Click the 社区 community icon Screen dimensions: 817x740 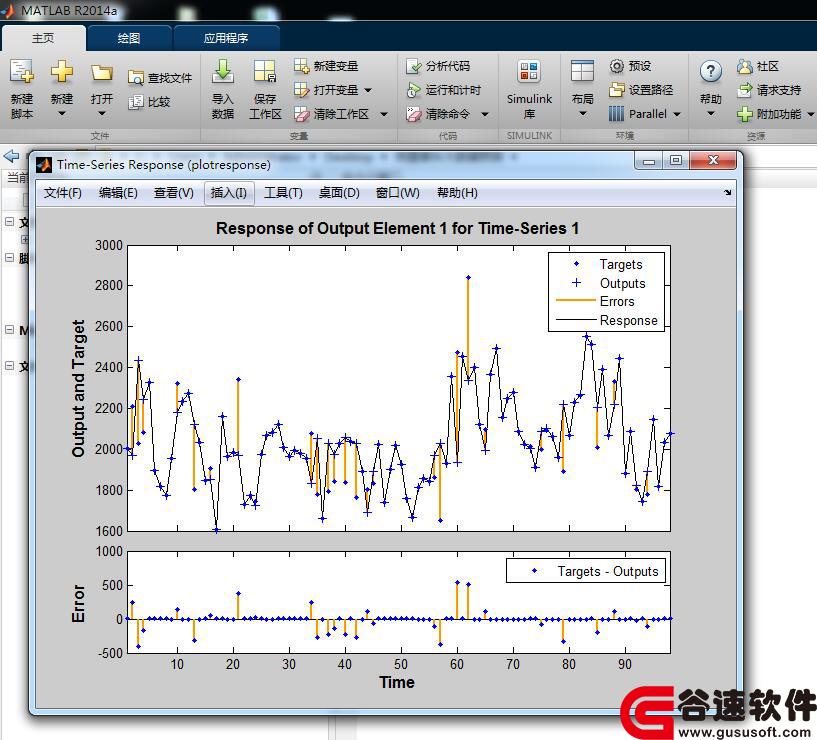pos(745,66)
